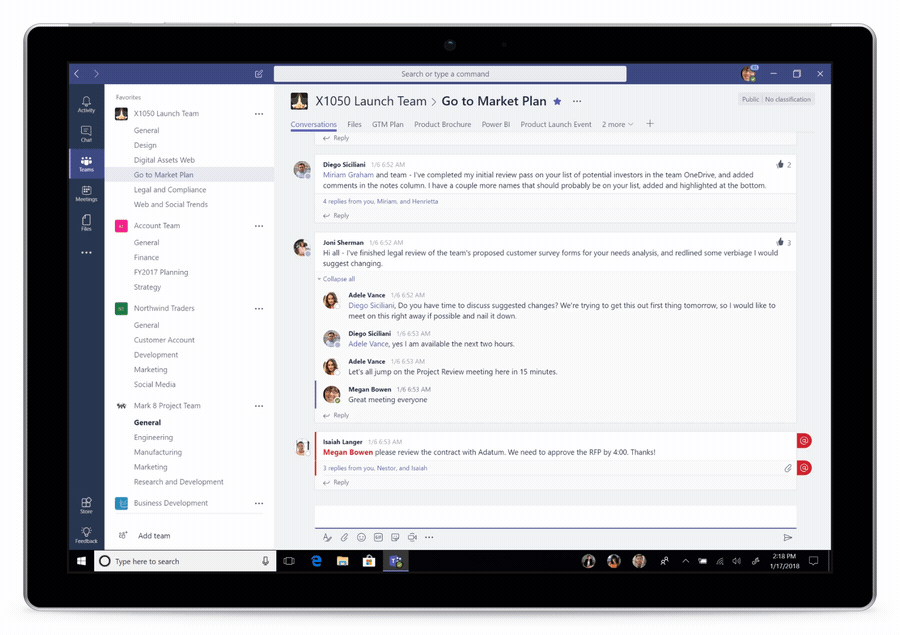900x635 pixels.
Task: Click the red Megan Bowen mention
Action: pos(348,452)
